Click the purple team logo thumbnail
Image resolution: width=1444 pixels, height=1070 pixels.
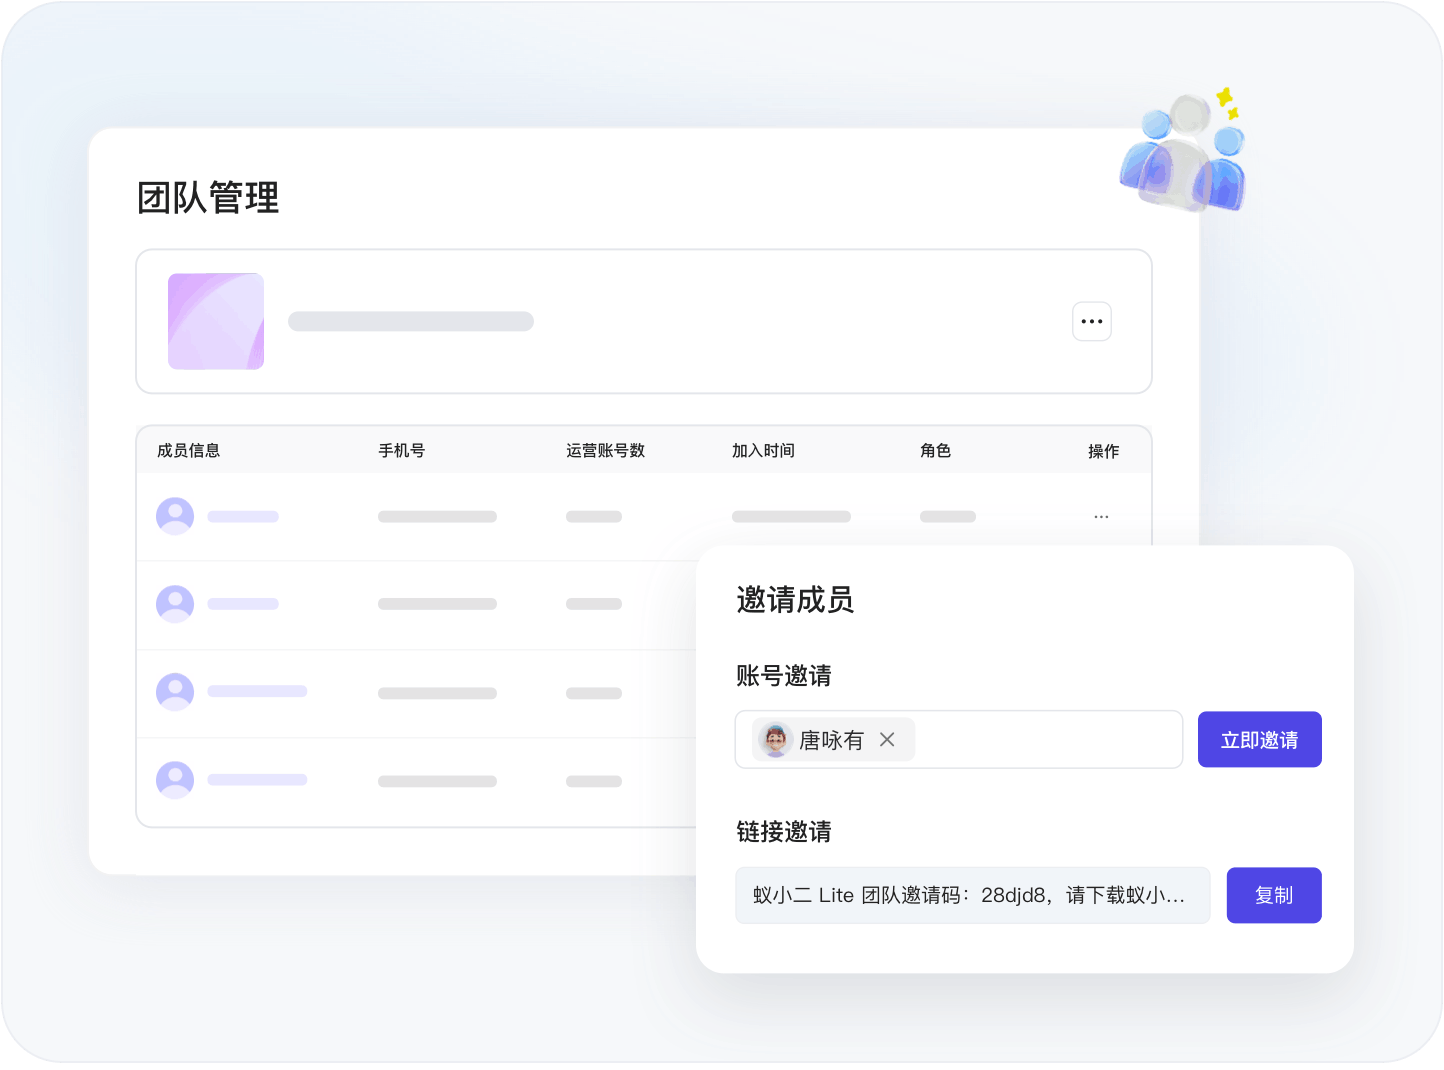click(x=216, y=321)
